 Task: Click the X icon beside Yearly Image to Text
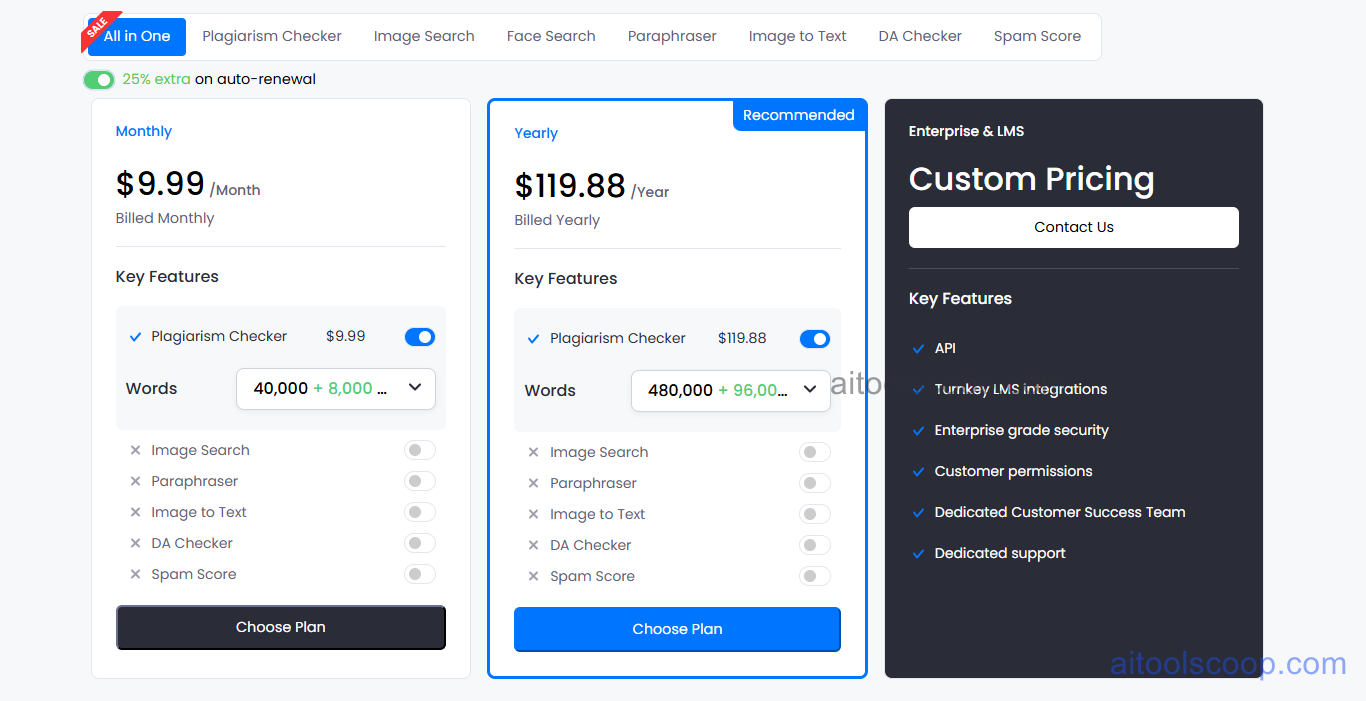pyautogui.click(x=534, y=515)
